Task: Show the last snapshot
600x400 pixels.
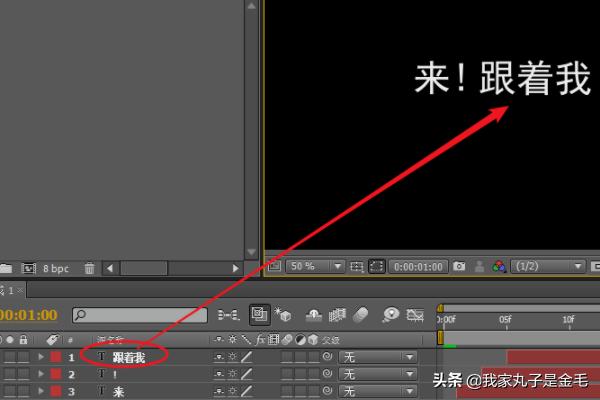Action: [479, 266]
